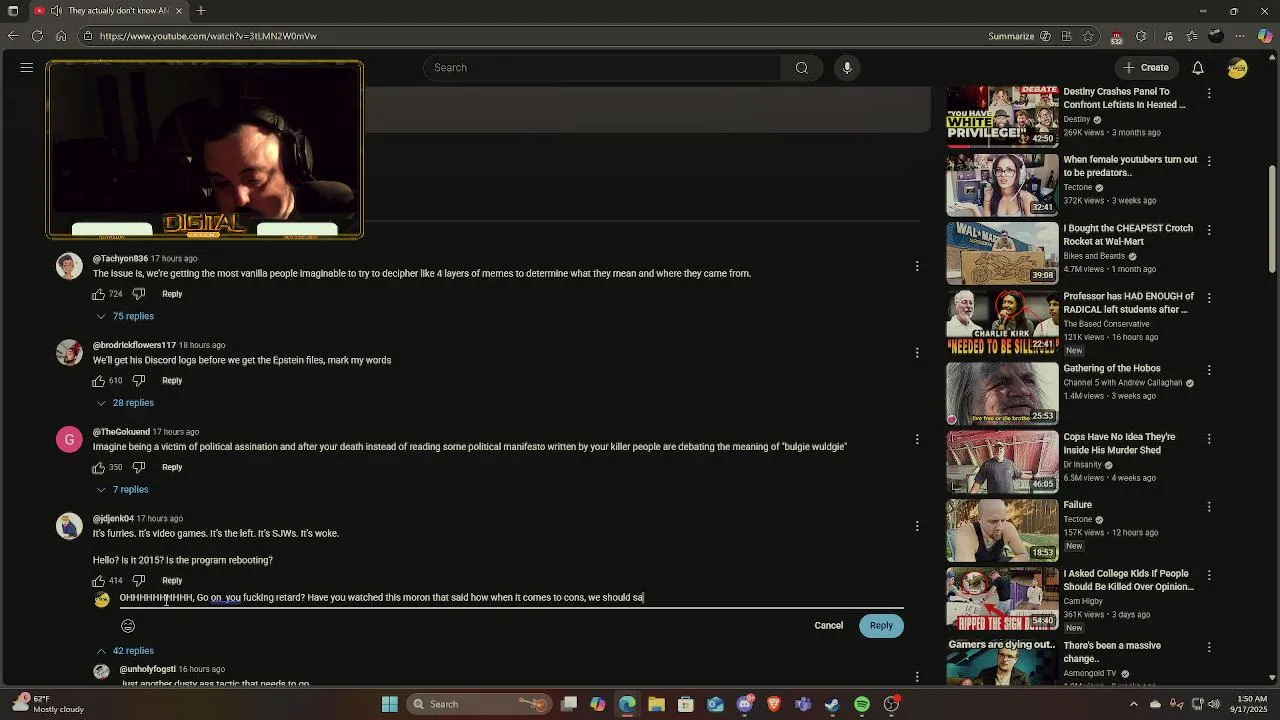The width and height of the screenshot is (1280, 720).
Task: Open the YouTube account avatar menu
Action: [x=1238, y=68]
